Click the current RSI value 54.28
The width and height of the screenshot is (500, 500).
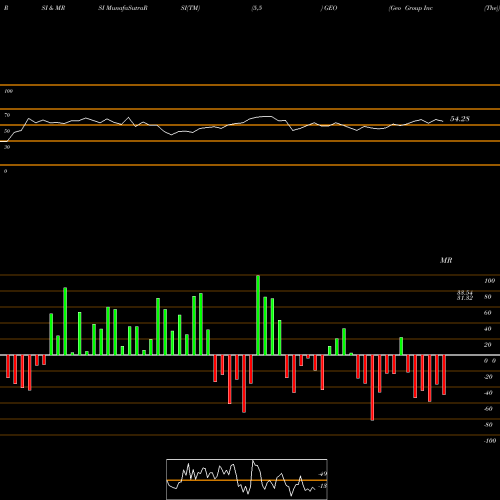click(x=460, y=119)
